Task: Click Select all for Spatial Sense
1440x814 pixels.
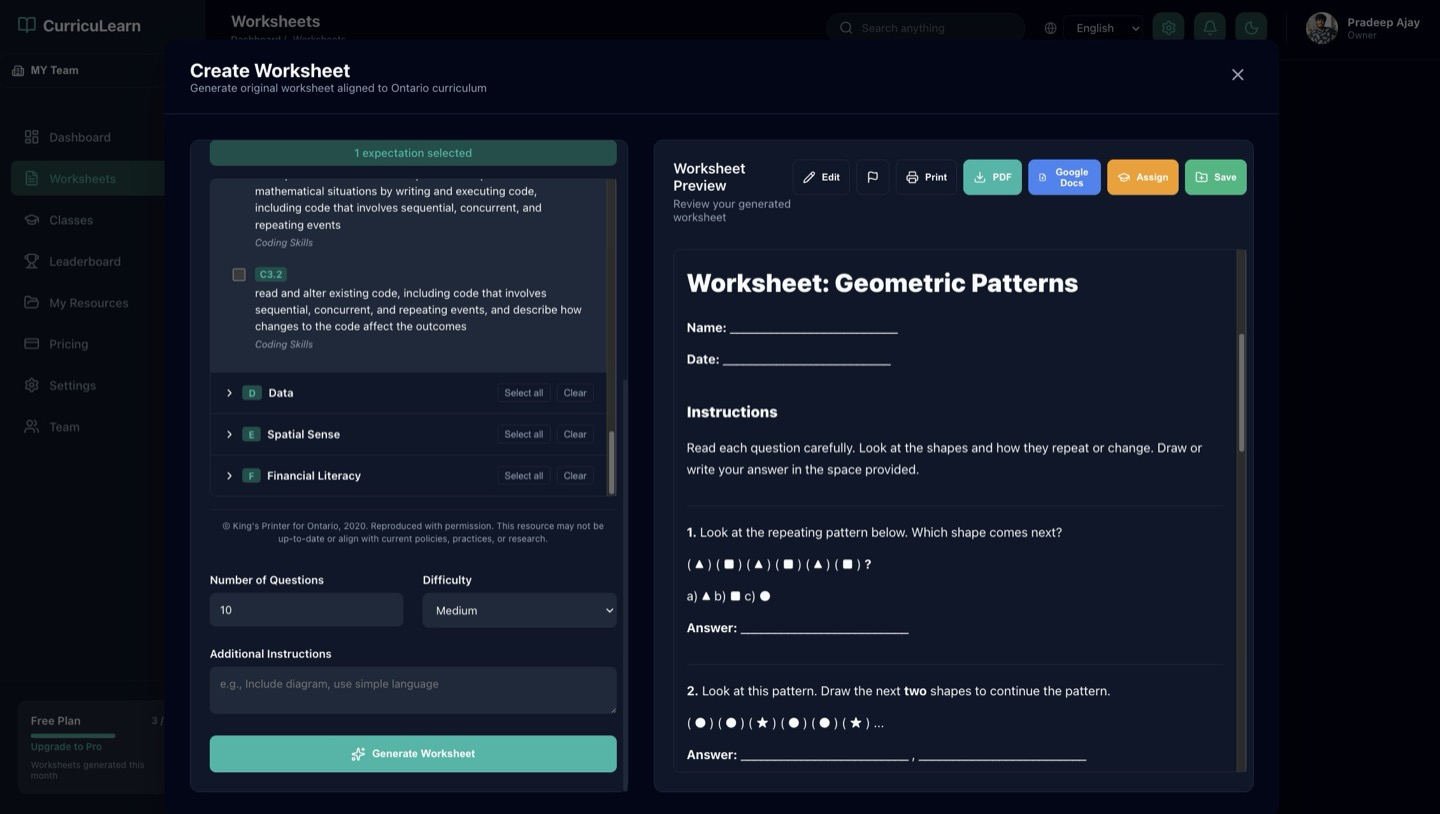Action: 524,434
